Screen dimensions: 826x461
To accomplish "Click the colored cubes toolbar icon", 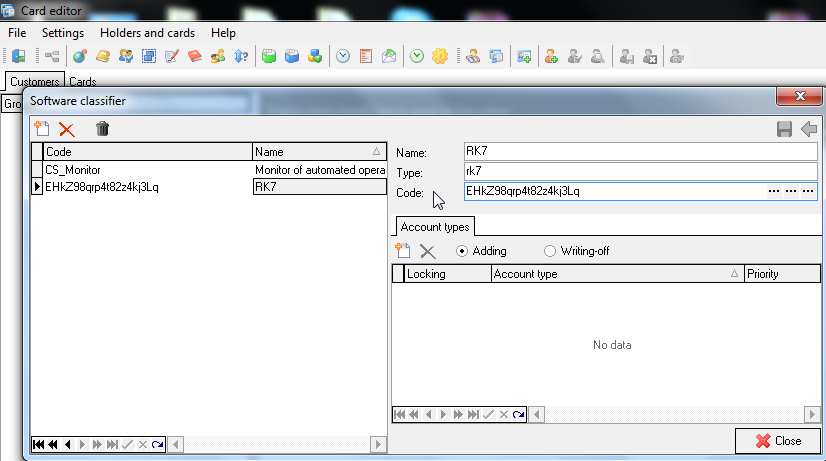I will 315,56.
